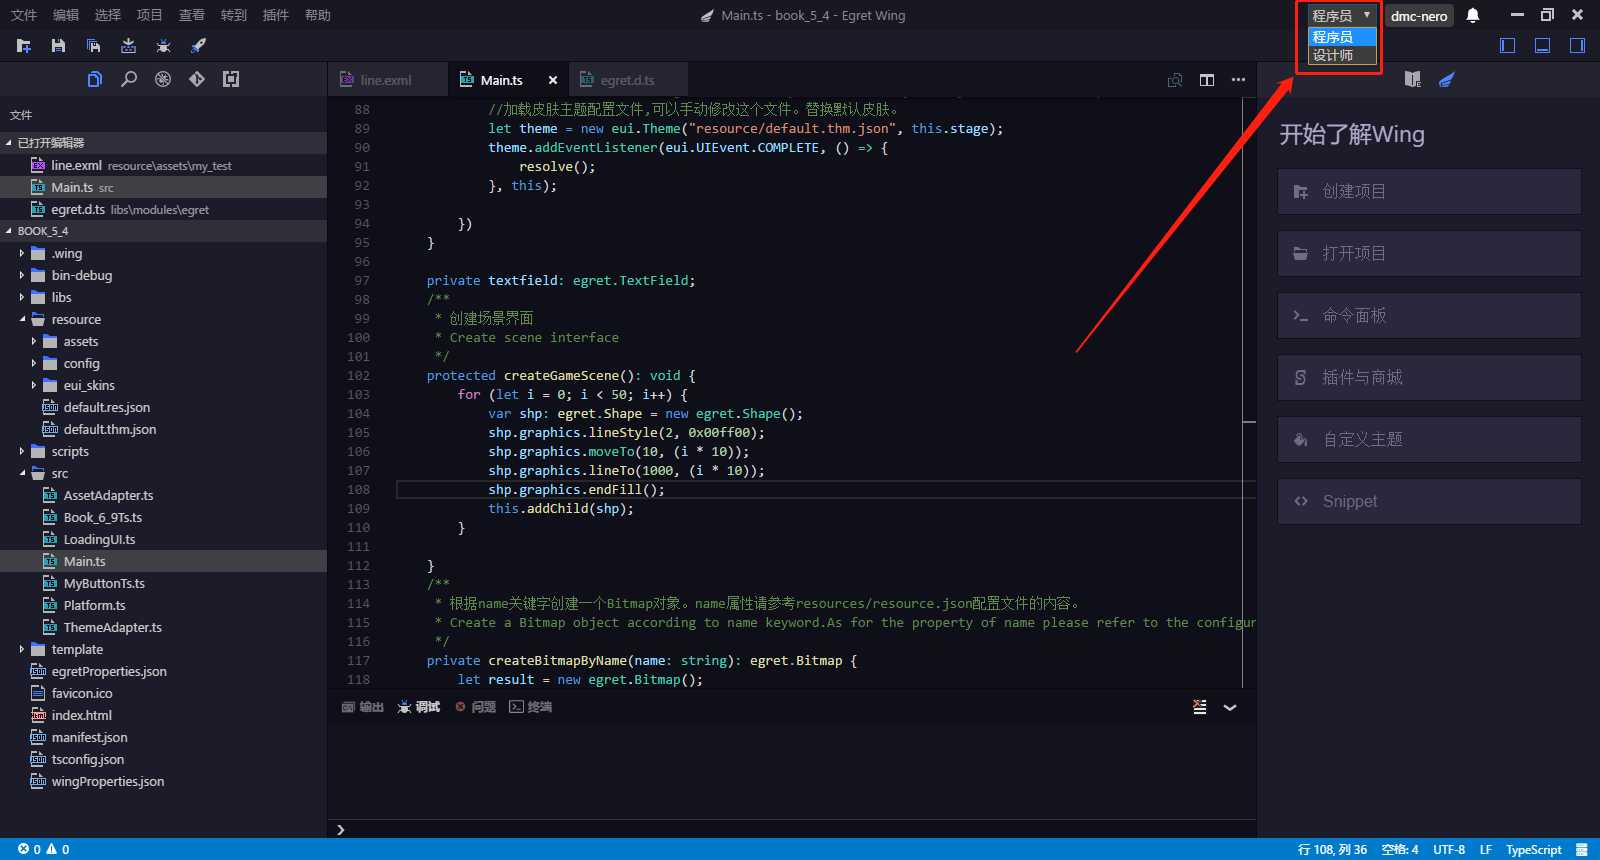Open the debug view sidebar icon
The image size is (1600, 860).
tap(163, 79)
